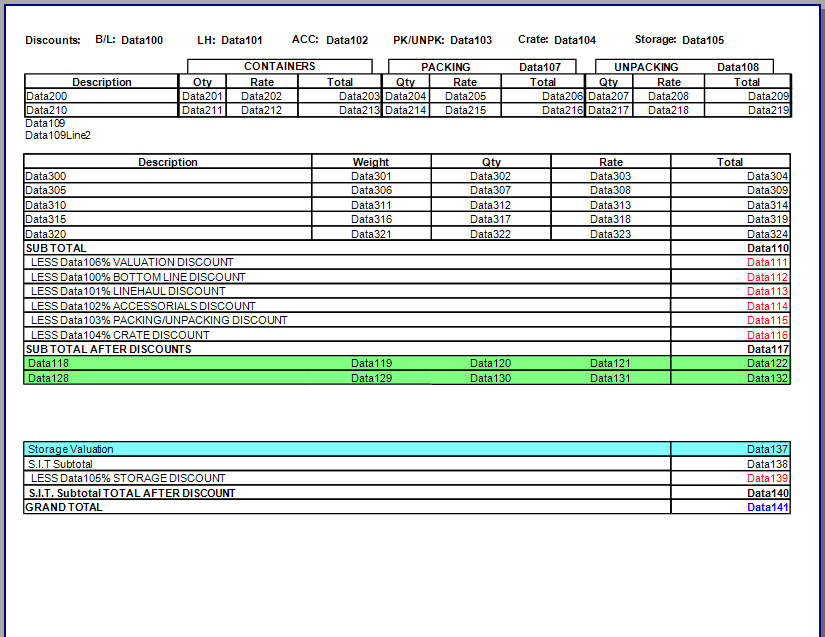Select PK/UNPK discount value Data103
Screen dimensions: 825x637
point(471,40)
